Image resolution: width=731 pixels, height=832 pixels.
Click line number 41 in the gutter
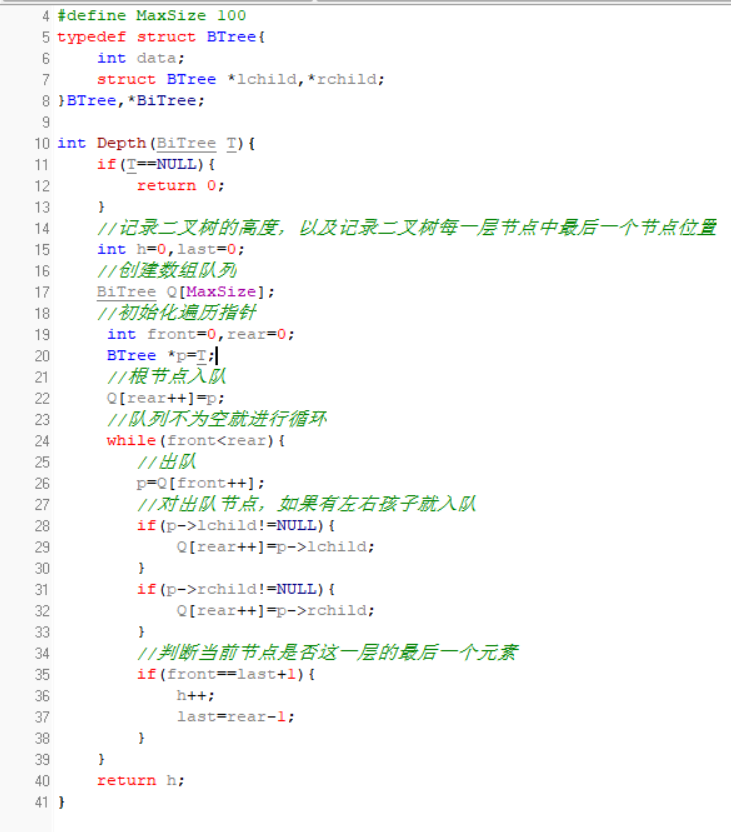click(41, 802)
